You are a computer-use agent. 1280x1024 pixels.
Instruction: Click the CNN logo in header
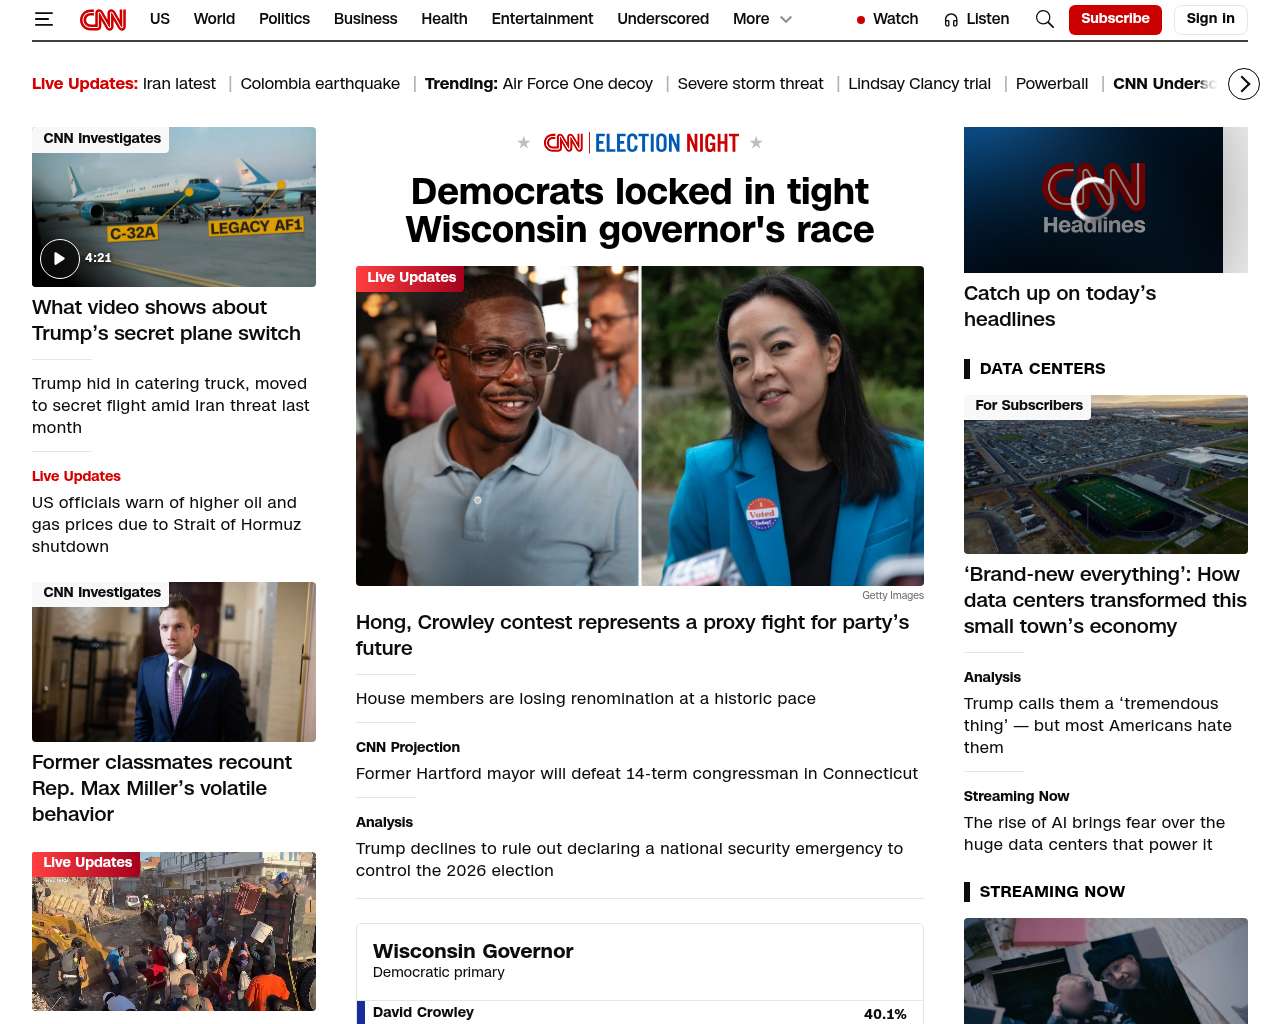pyautogui.click(x=103, y=19)
